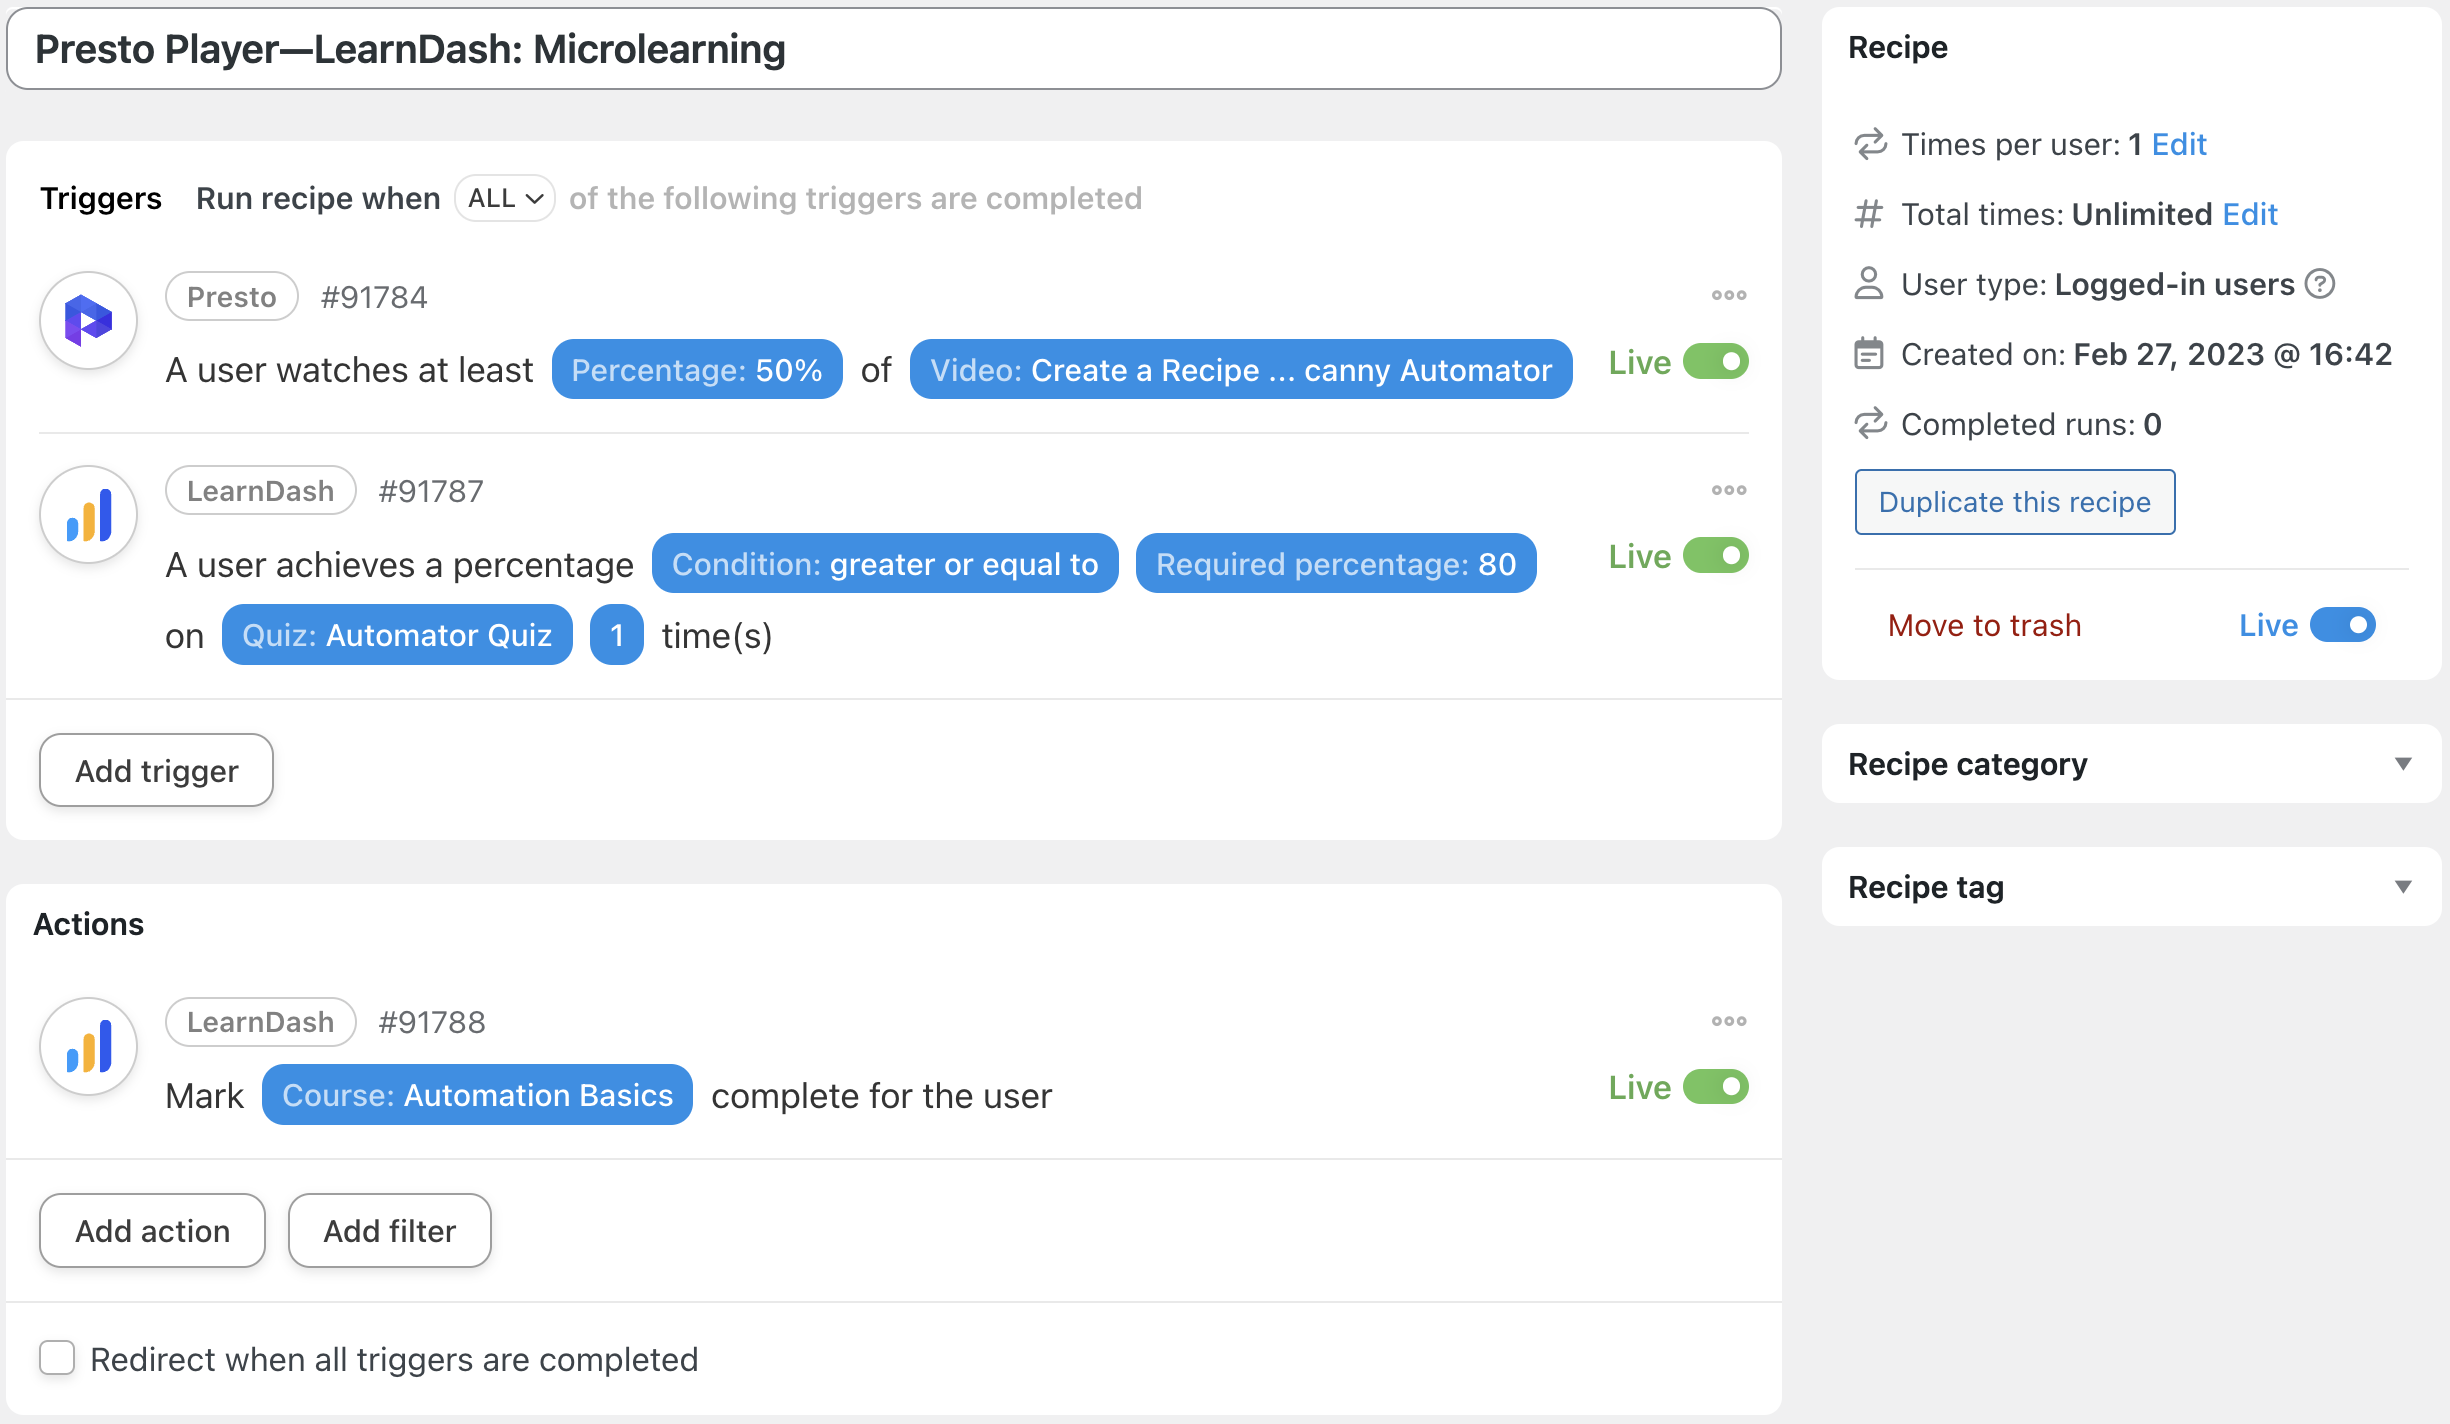Screen dimensions: 2450x1424
Task: Click the trigger ID #91784
Action: pos(374,297)
